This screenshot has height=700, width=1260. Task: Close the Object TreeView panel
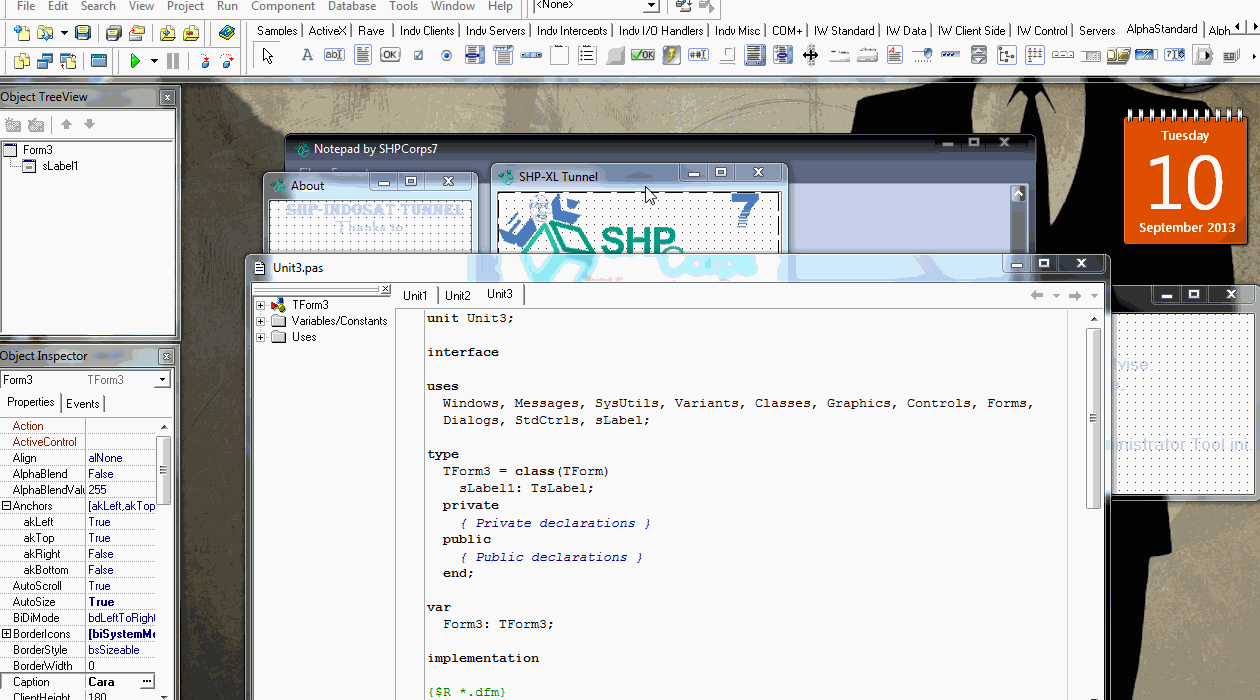pyautogui.click(x=167, y=97)
